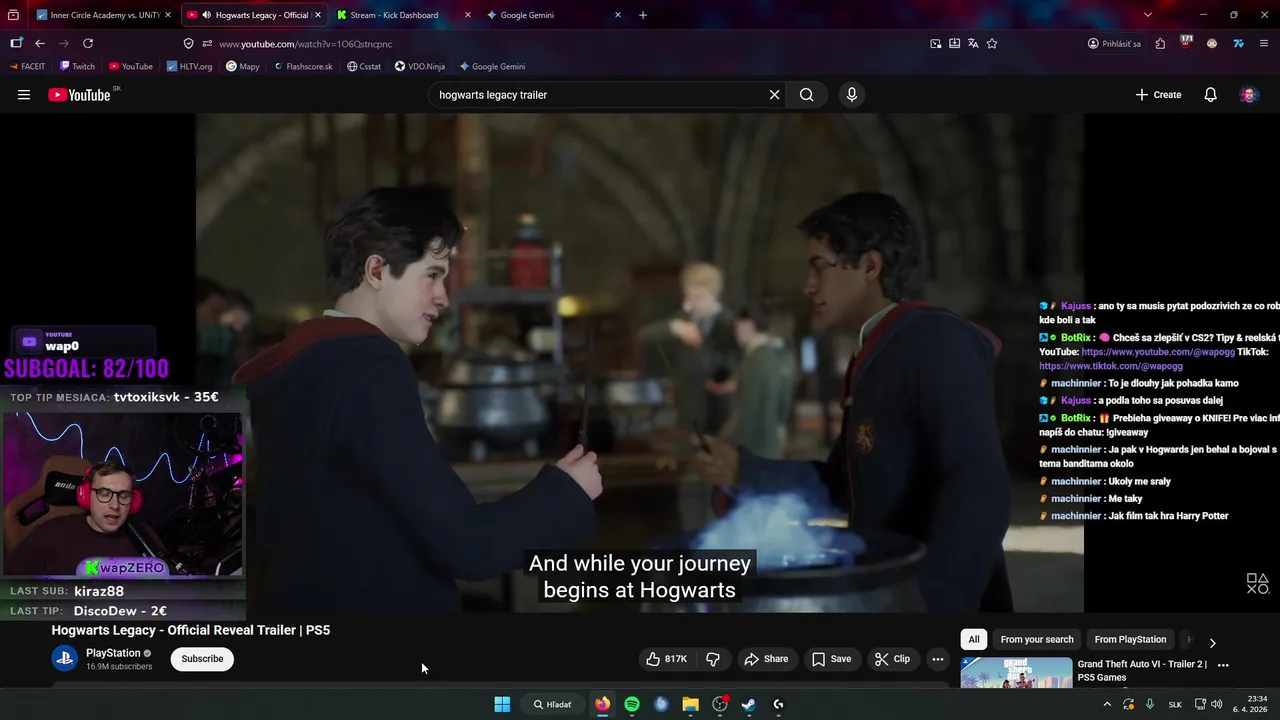The image size is (1280, 720).
Task: Share the Hogwarts Legacy trailer
Action: pyautogui.click(x=765, y=659)
